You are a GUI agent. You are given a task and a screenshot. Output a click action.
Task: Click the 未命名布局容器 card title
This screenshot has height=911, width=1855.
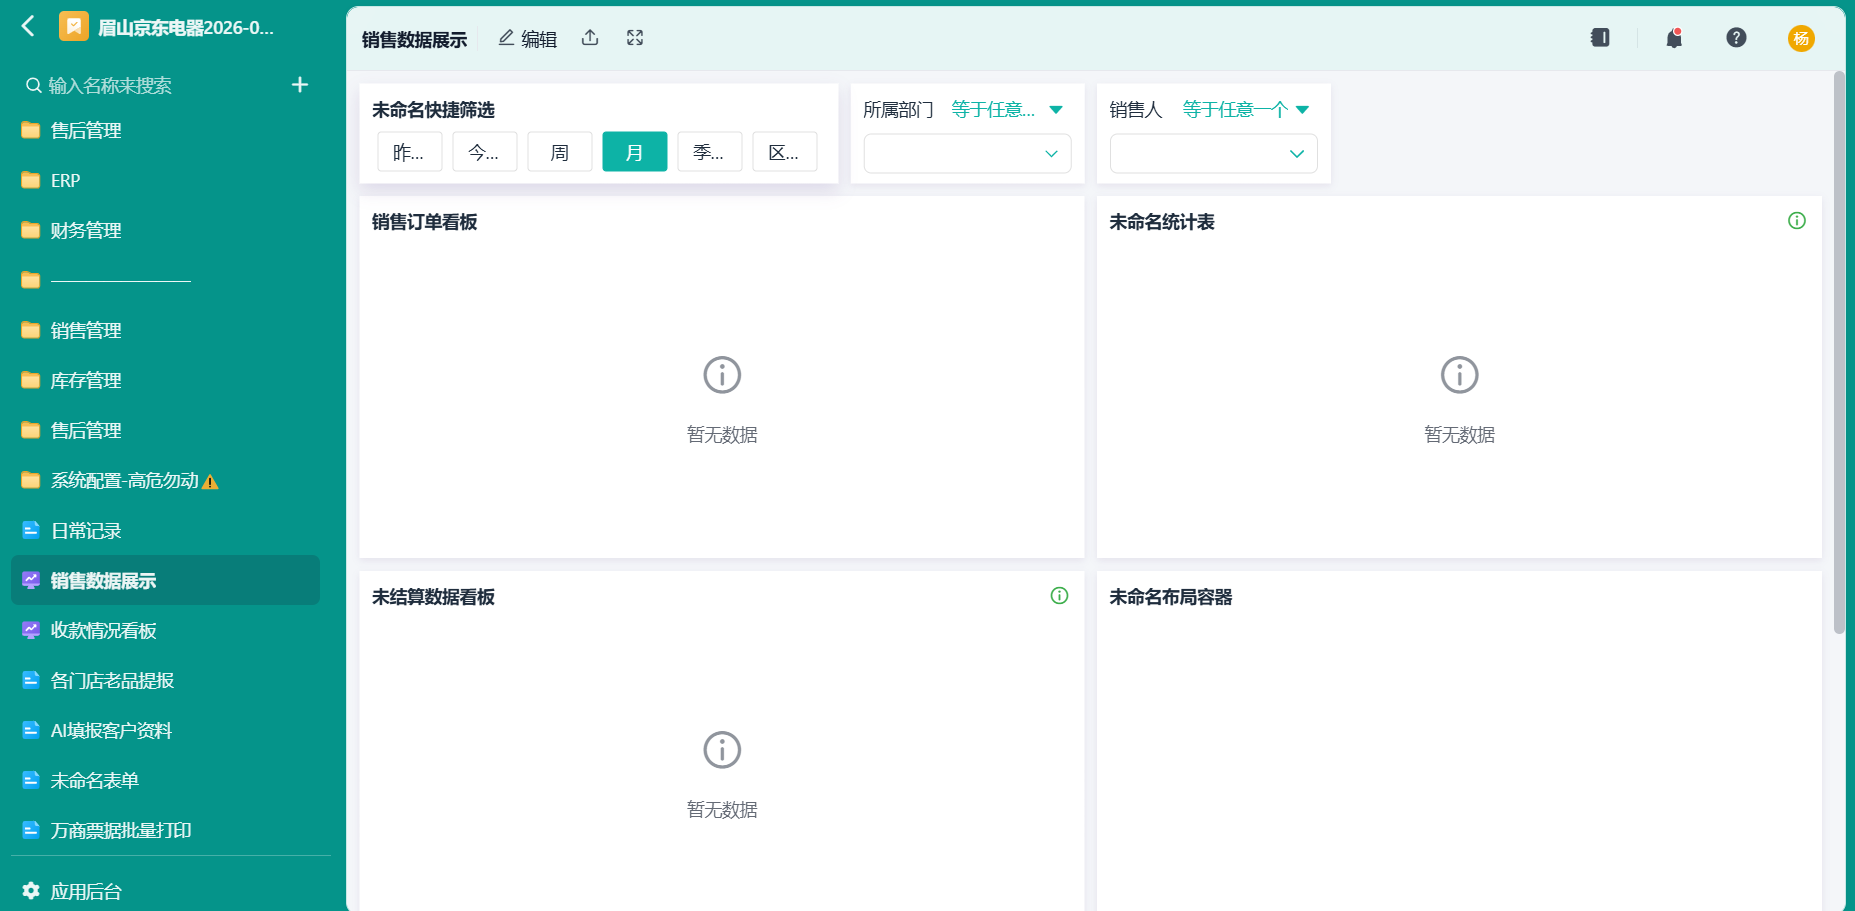tap(1170, 596)
